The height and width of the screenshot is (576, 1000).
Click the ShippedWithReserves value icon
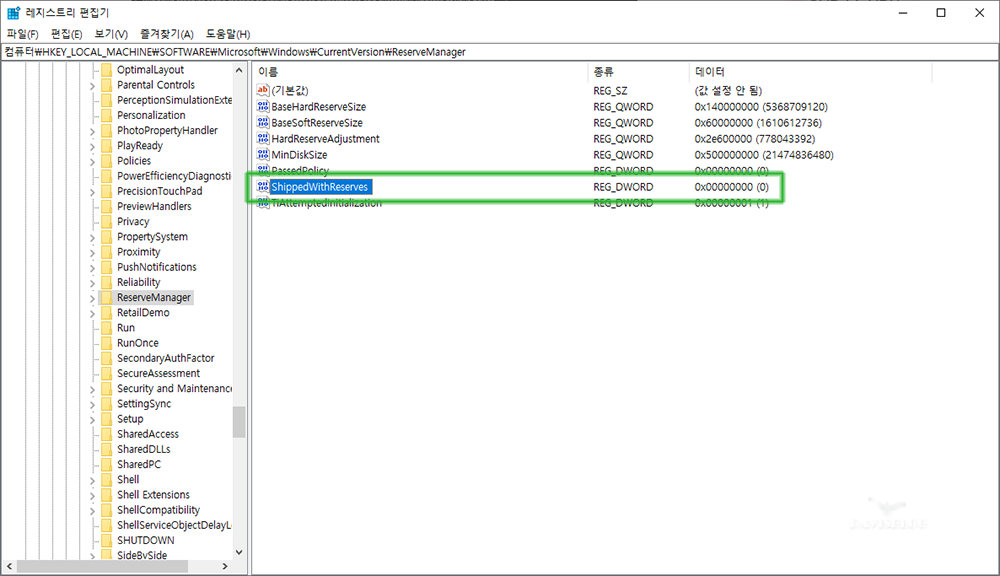[263, 186]
